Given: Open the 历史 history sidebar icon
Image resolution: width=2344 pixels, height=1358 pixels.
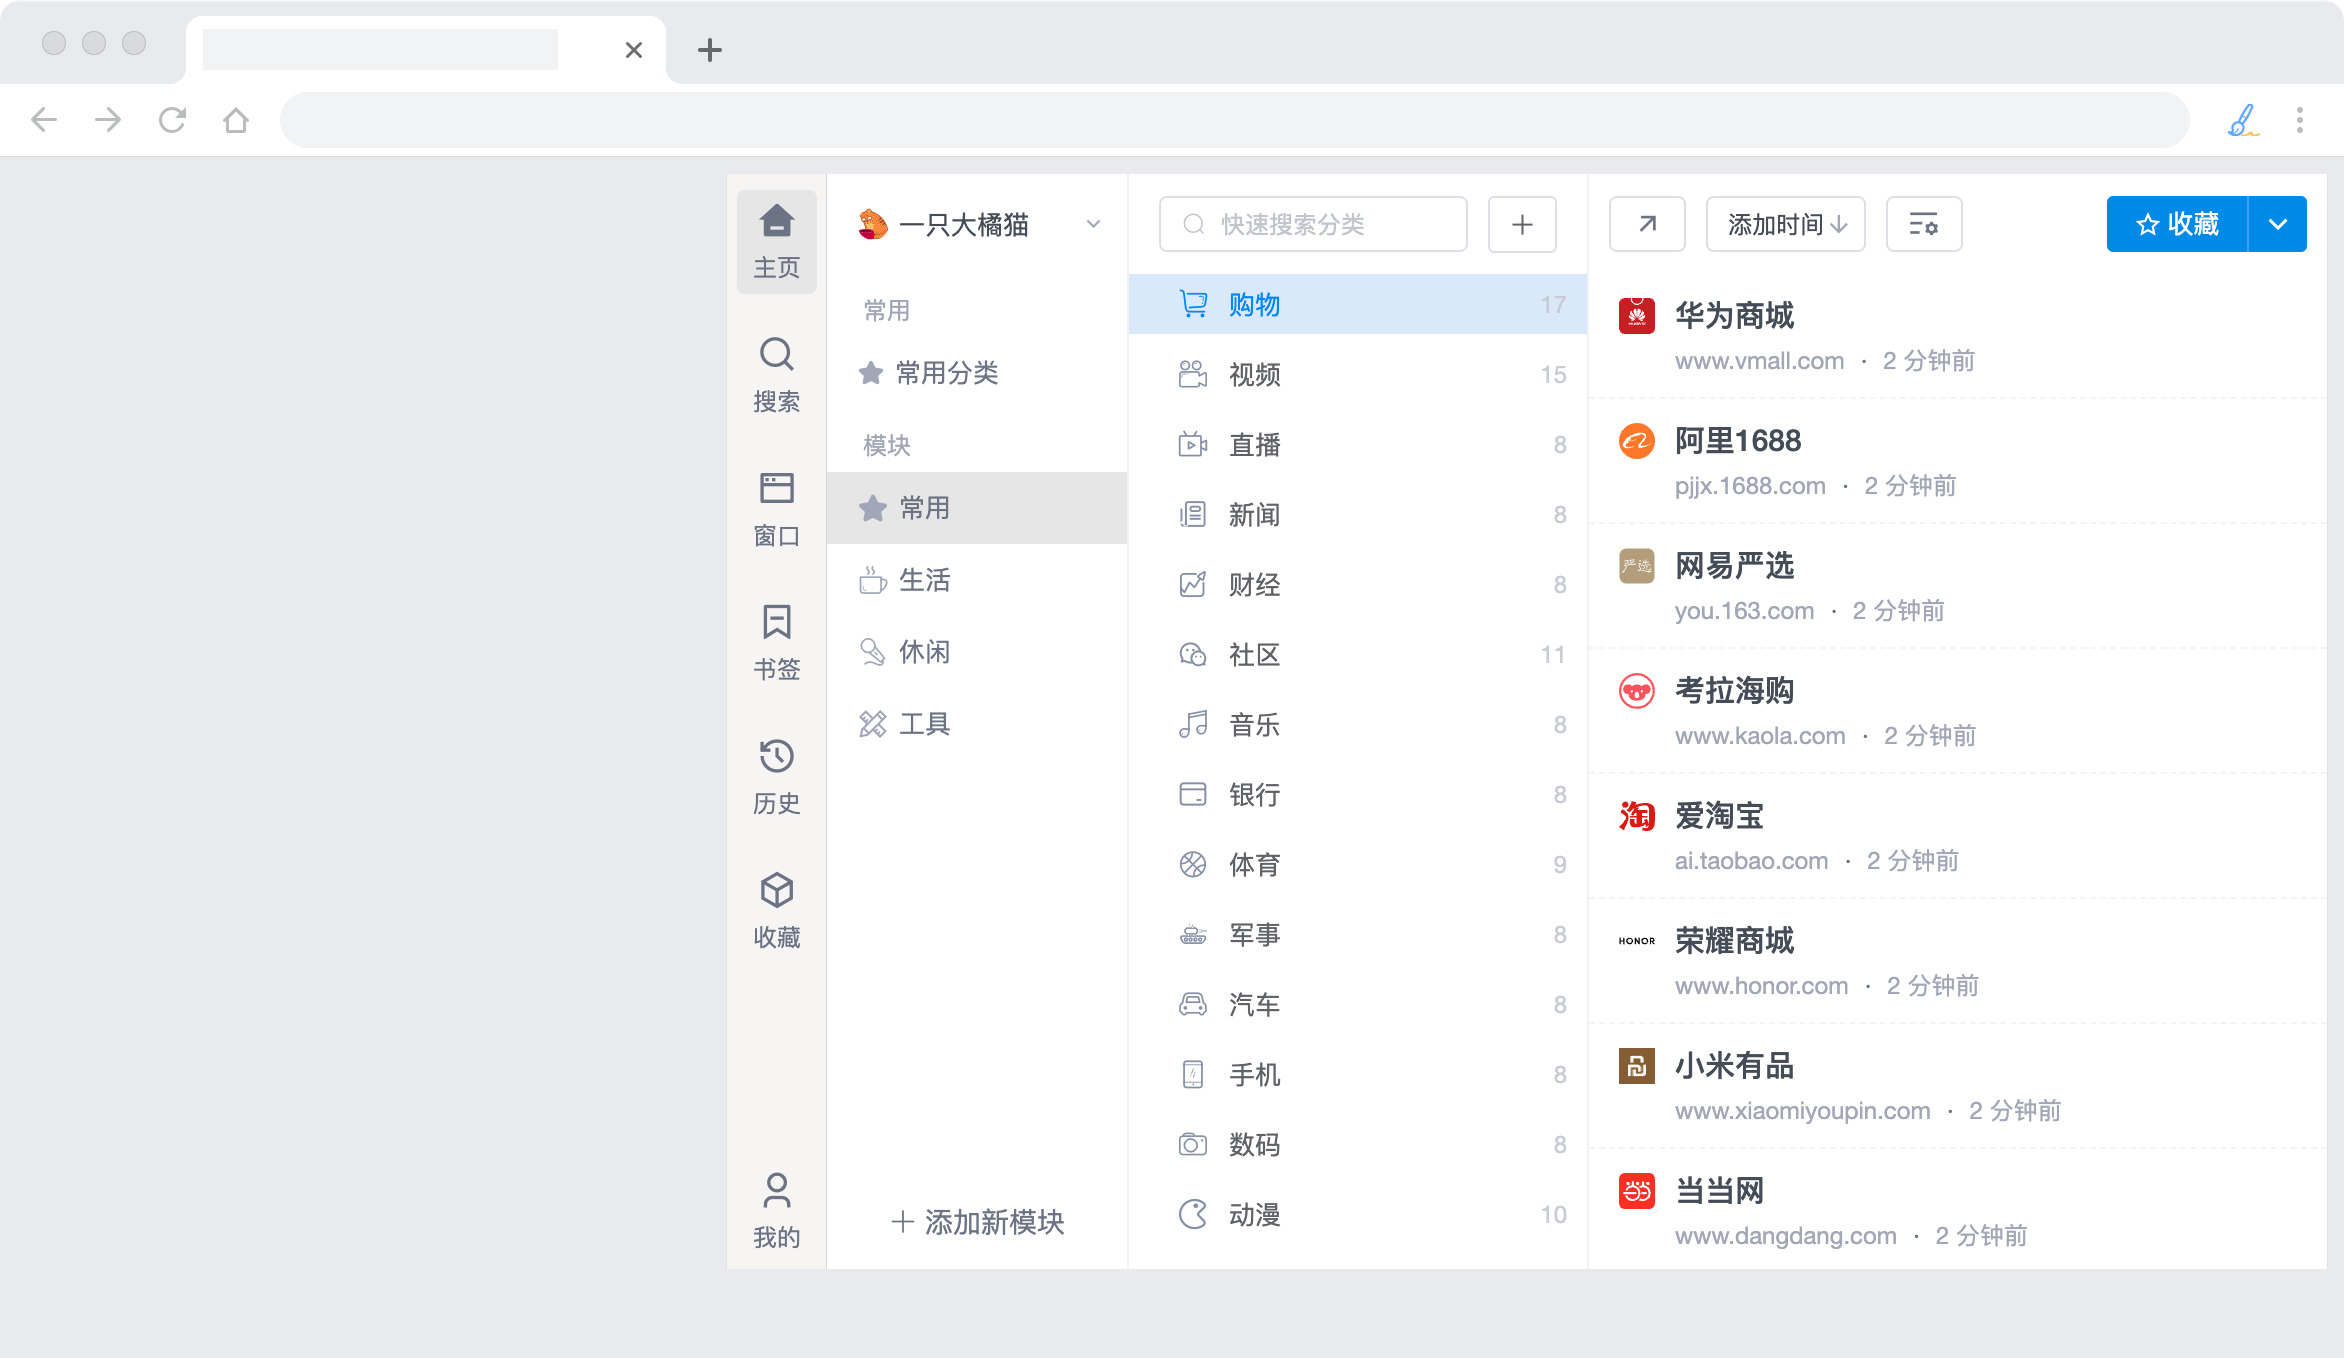Looking at the screenshot, I should [x=777, y=777].
